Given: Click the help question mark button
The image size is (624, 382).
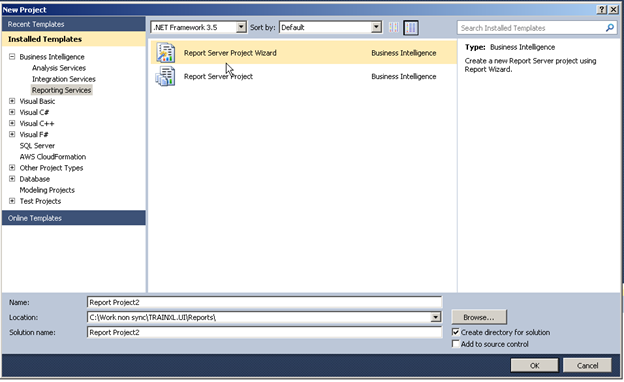Looking at the screenshot, I should (x=602, y=9).
